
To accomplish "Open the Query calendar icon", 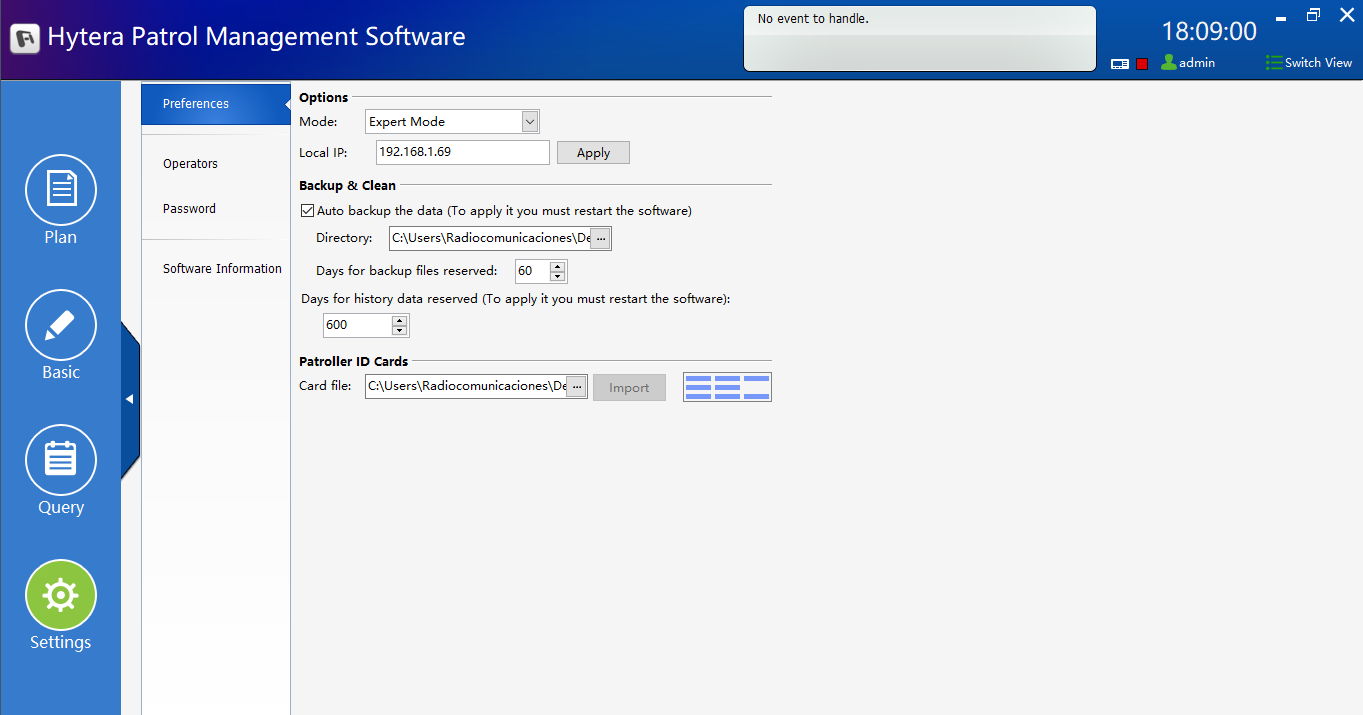I will 61,460.
